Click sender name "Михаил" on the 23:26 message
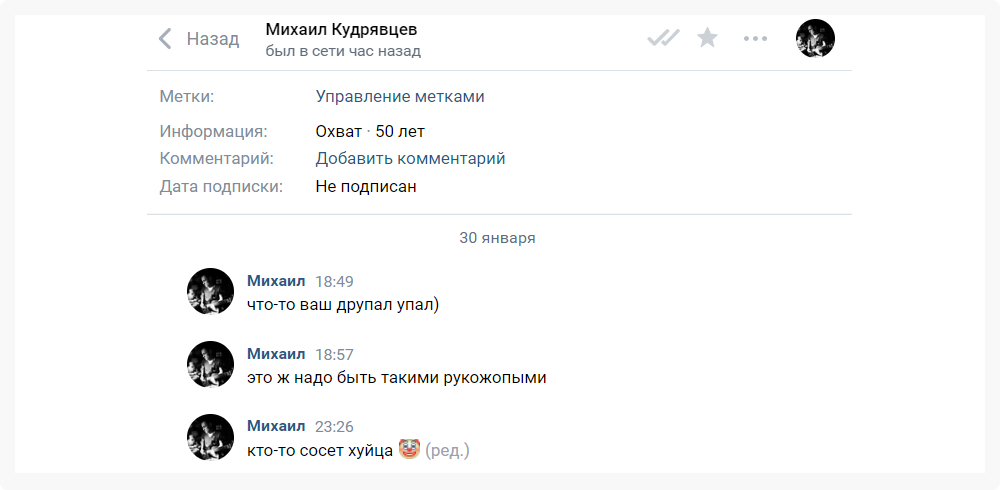 [x=276, y=427]
